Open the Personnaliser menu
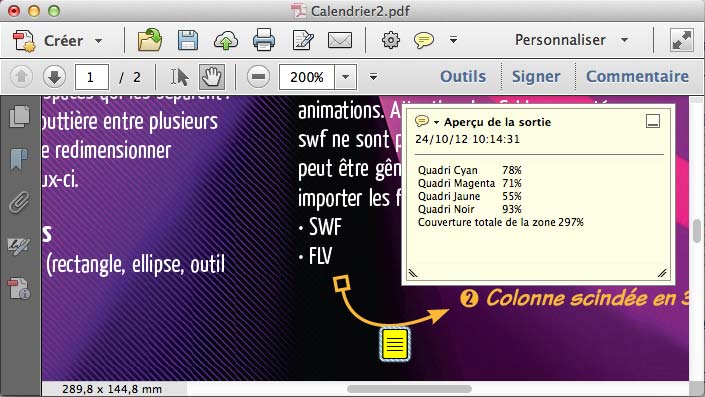705x397 pixels. click(572, 40)
